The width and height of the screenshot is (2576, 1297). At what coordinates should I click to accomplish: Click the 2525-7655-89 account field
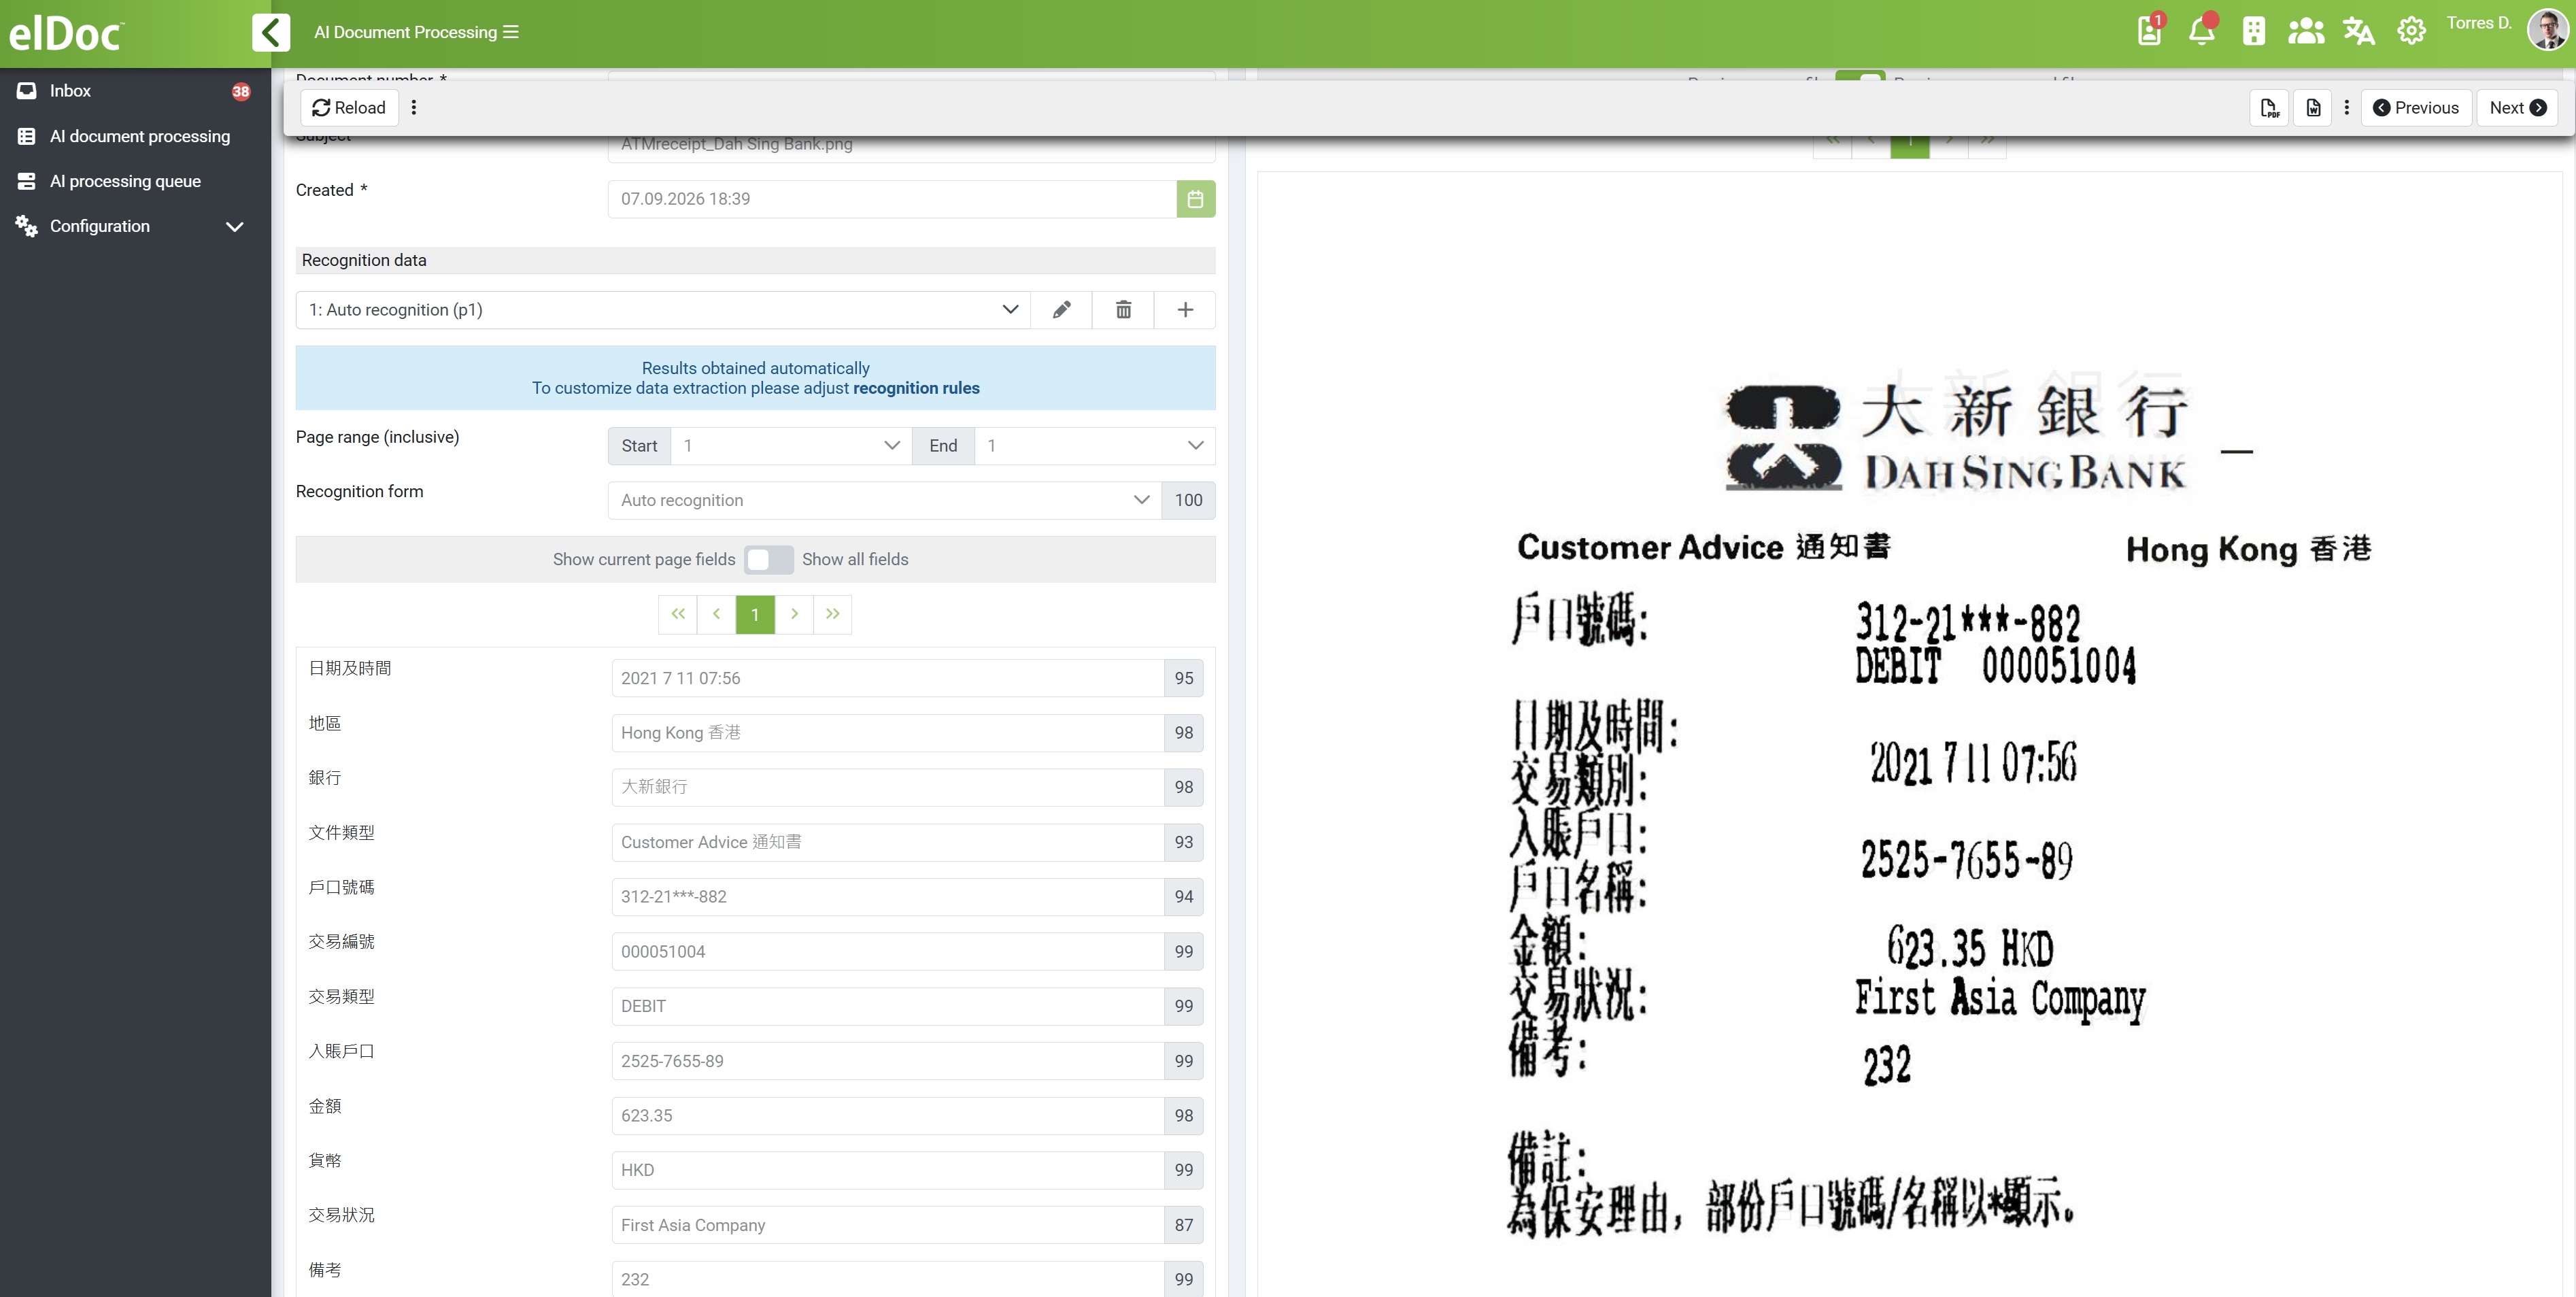click(887, 1061)
